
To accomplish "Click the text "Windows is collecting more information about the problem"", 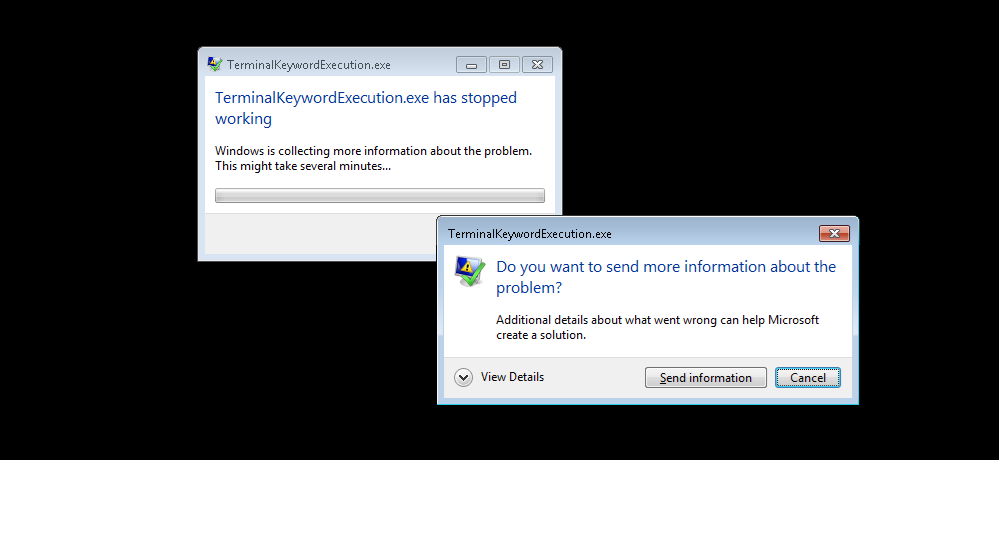I will (x=373, y=151).
